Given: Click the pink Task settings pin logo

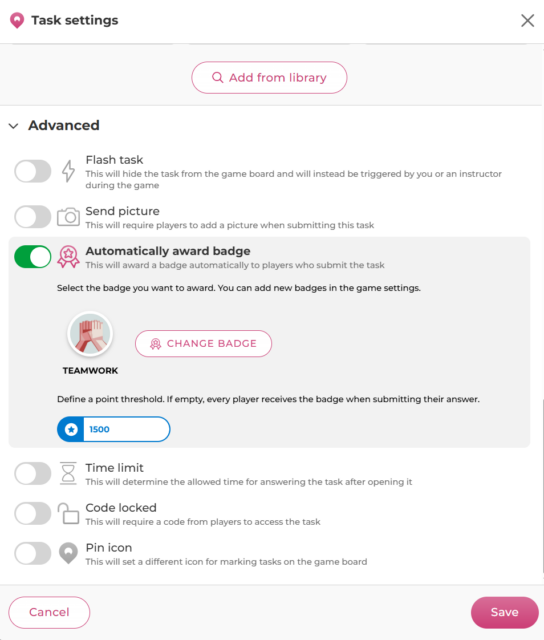Looking at the screenshot, I should coord(17,20).
